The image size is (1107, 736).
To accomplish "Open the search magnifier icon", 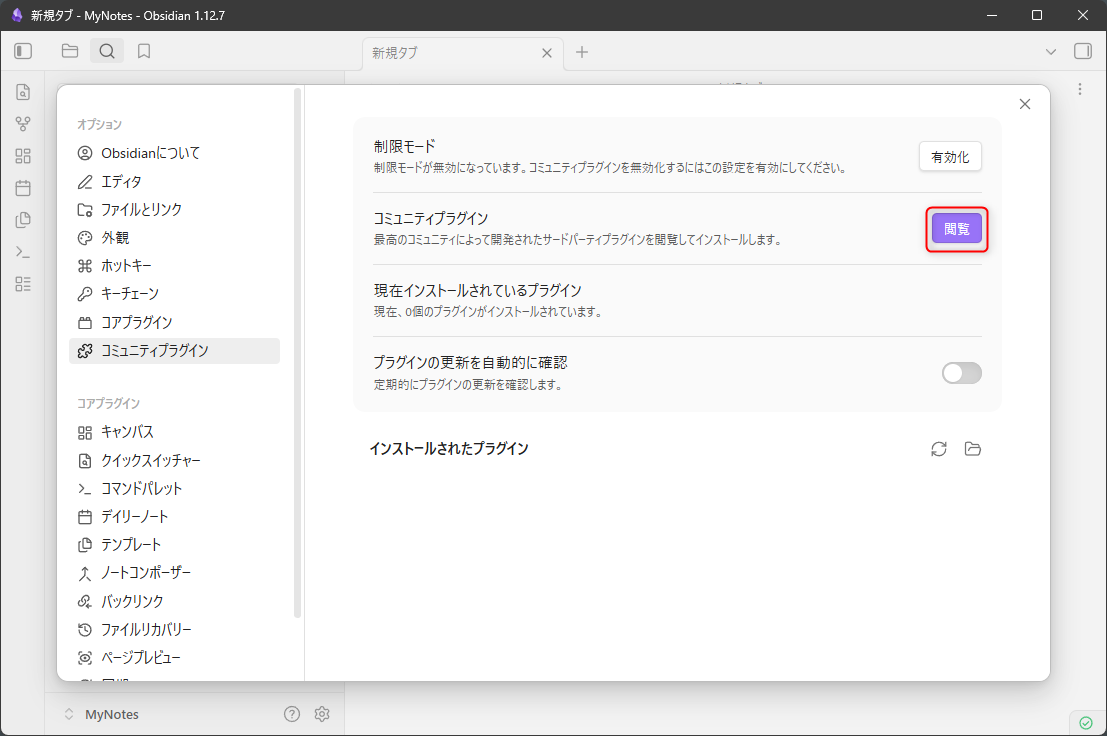I will 107,51.
